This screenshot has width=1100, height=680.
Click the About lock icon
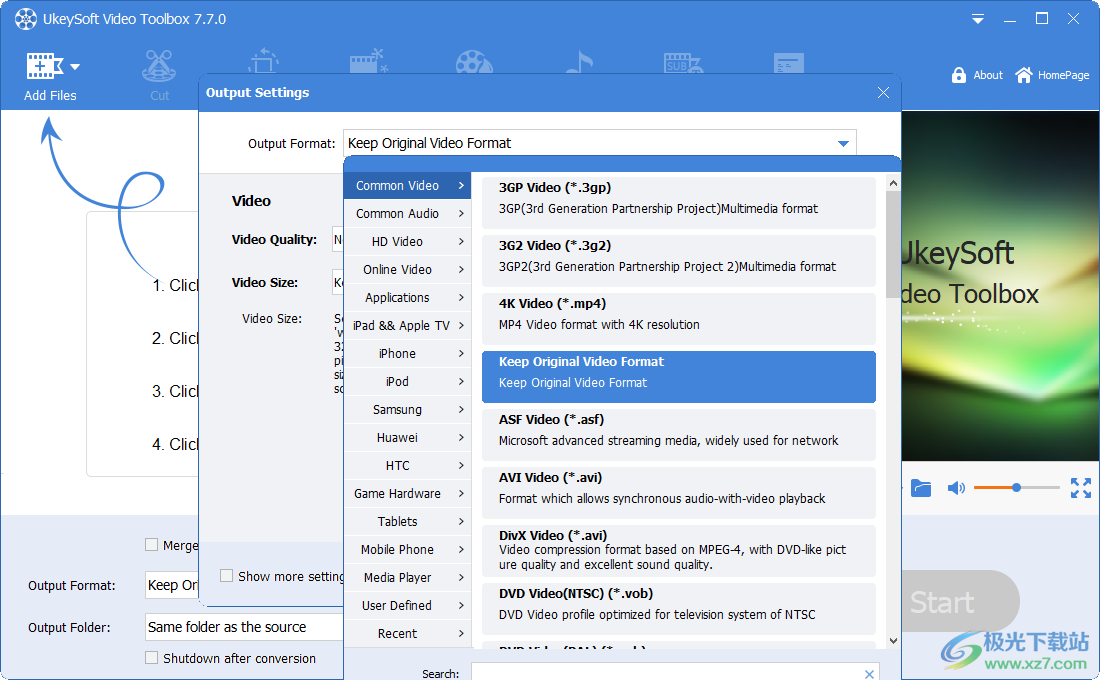tap(959, 75)
